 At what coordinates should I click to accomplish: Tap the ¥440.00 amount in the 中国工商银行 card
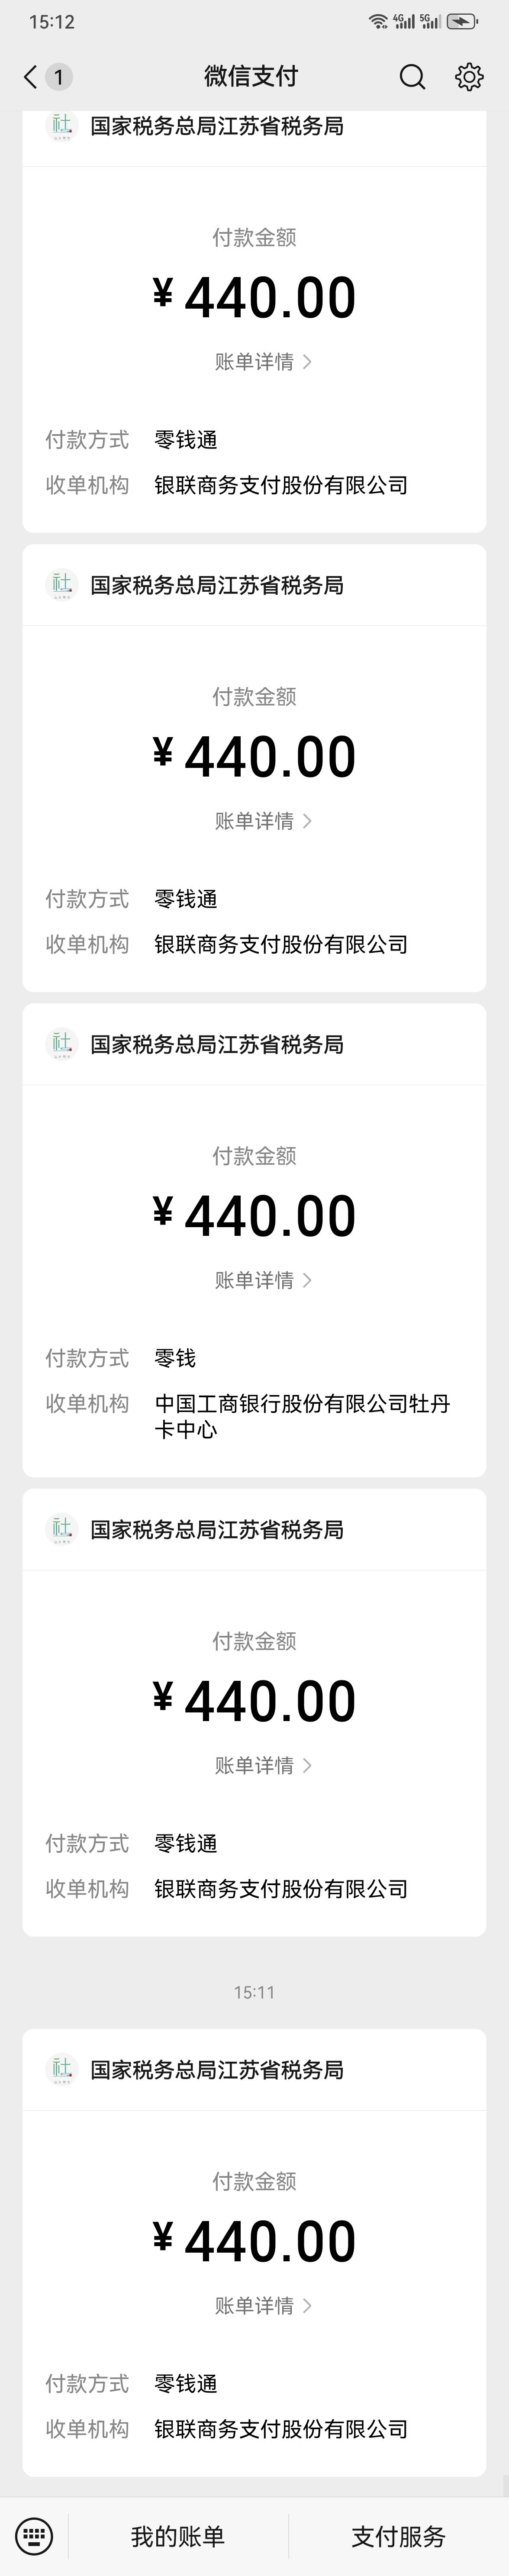pyautogui.click(x=254, y=1216)
